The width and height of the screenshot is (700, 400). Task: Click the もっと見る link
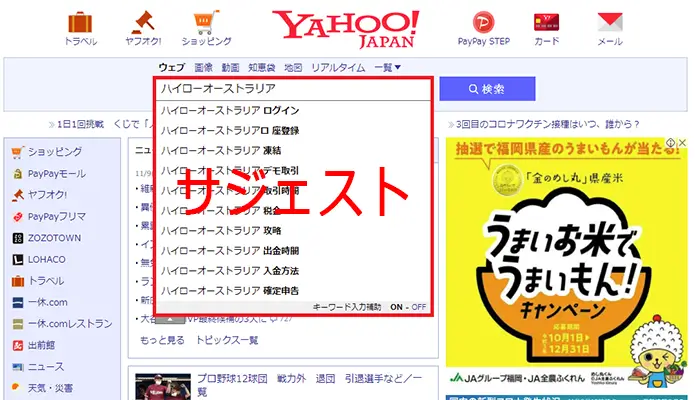(x=162, y=341)
